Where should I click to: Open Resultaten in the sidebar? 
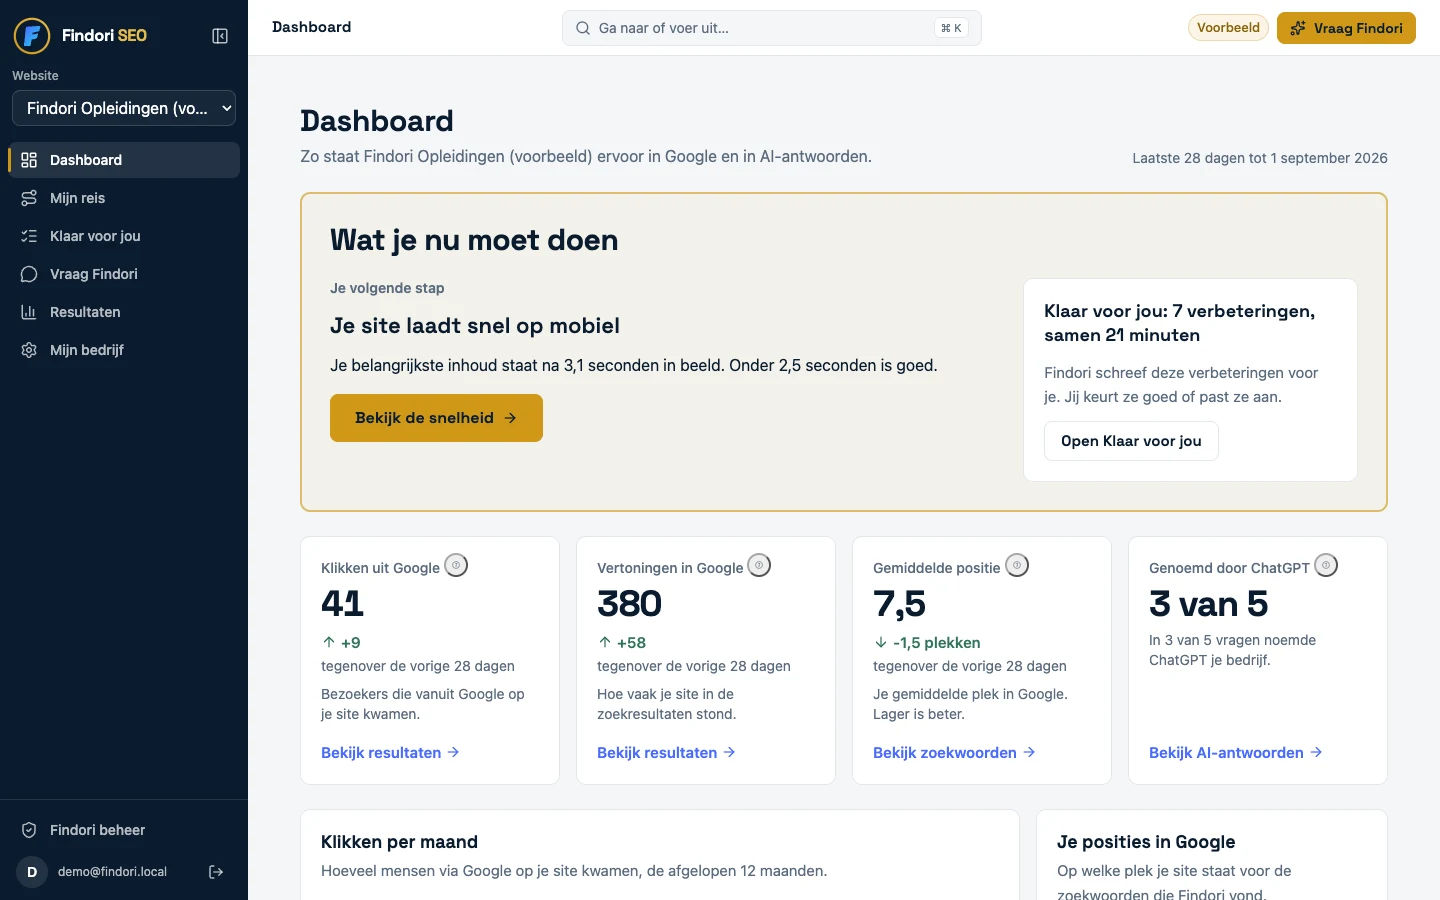[124, 312]
